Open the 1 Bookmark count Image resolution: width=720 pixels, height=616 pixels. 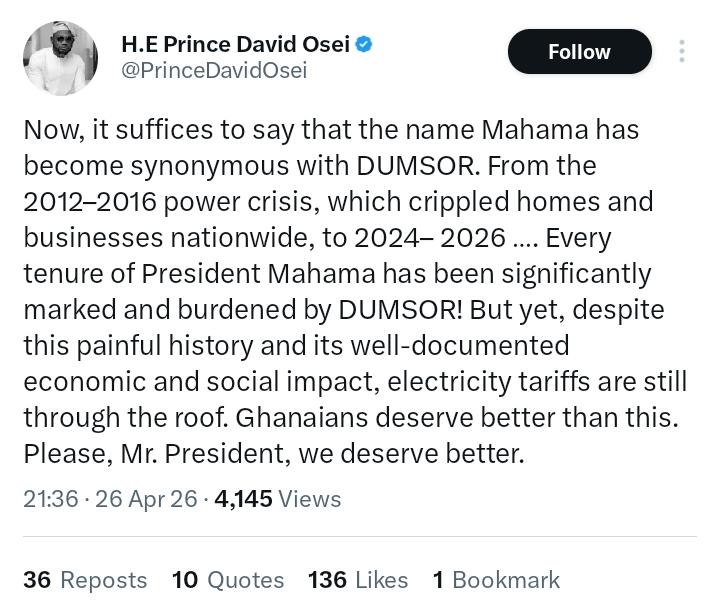pos(496,580)
